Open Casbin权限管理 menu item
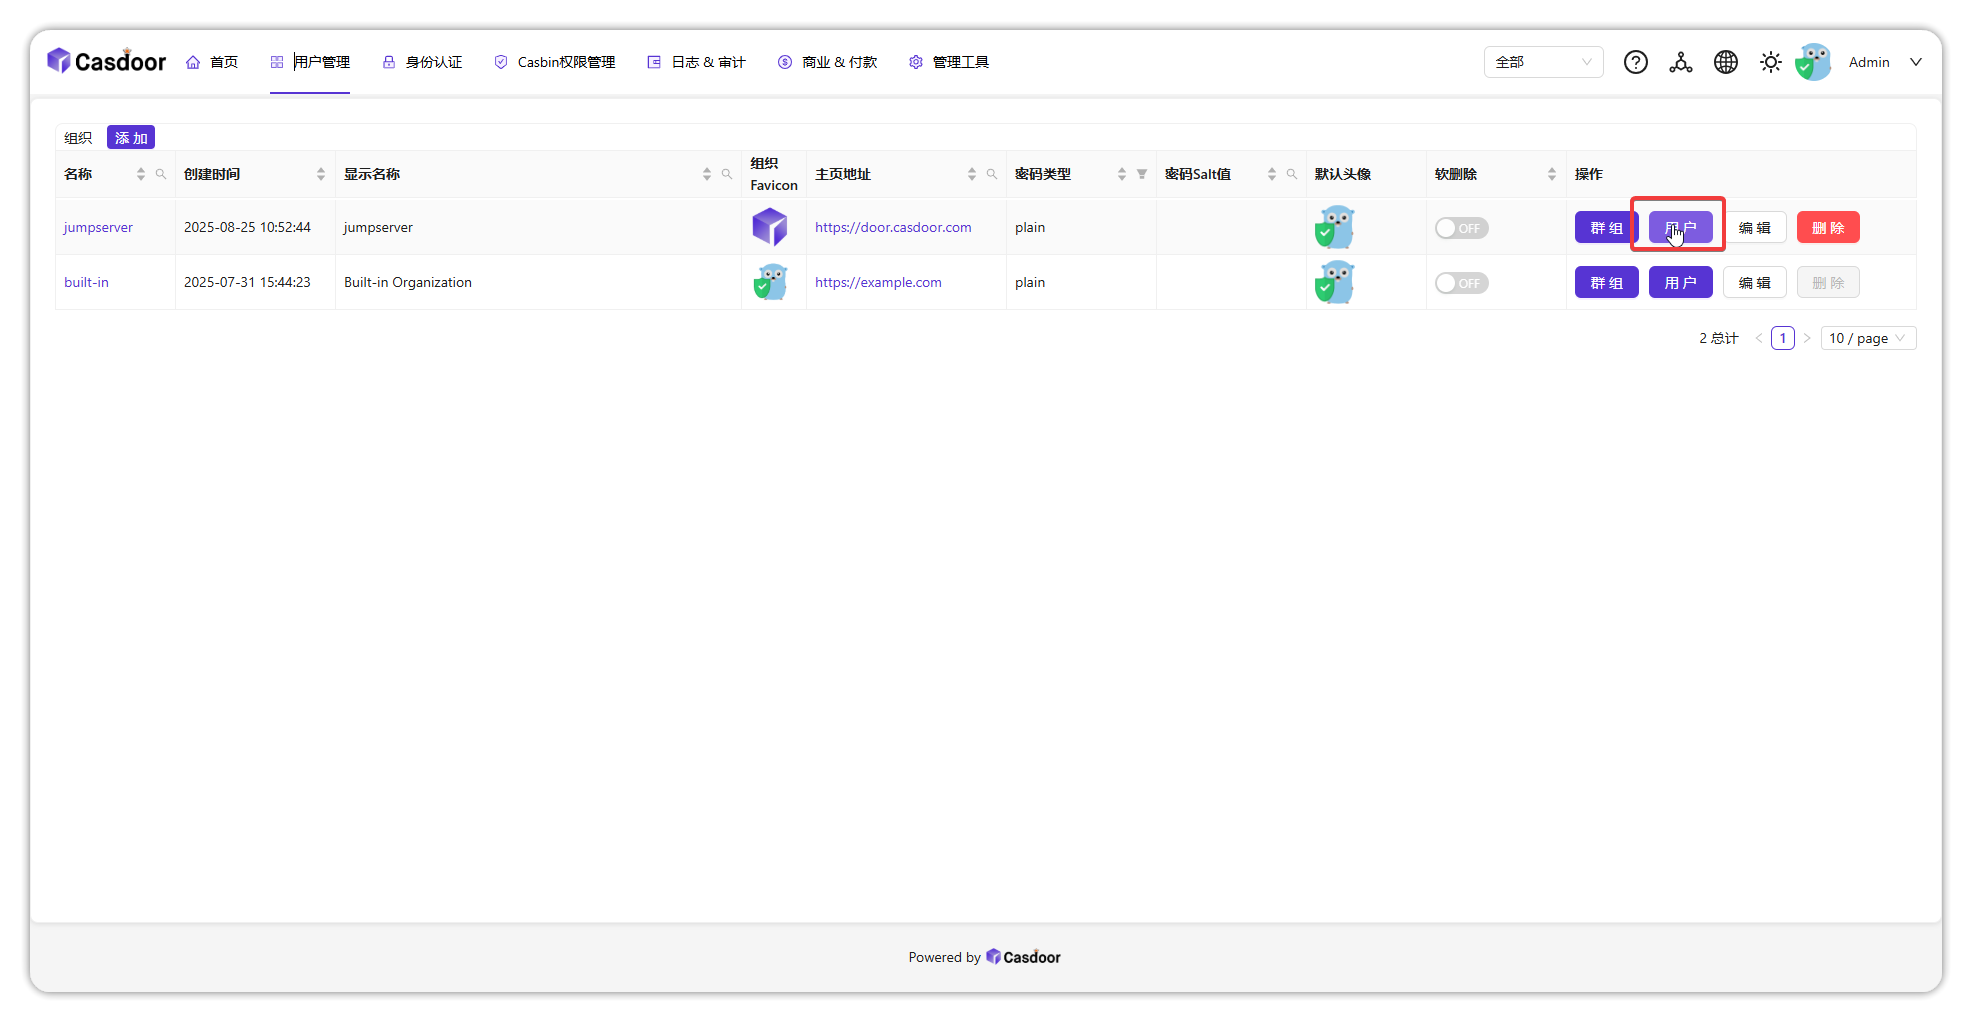The height and width of the screenshot is (1012, 1972). click(x=555, y=62)
